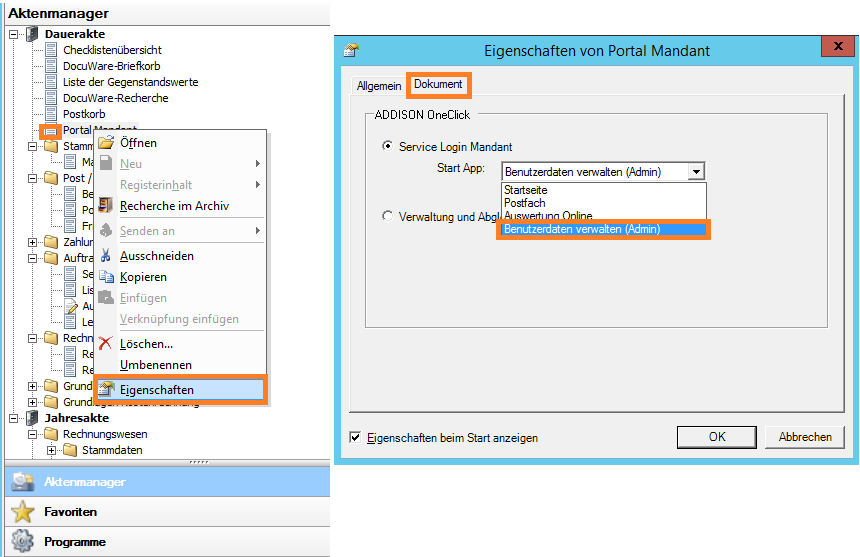Select the Liste der Gegenstandswerte entry
The image size is (860, 557).
coord(131,82)
